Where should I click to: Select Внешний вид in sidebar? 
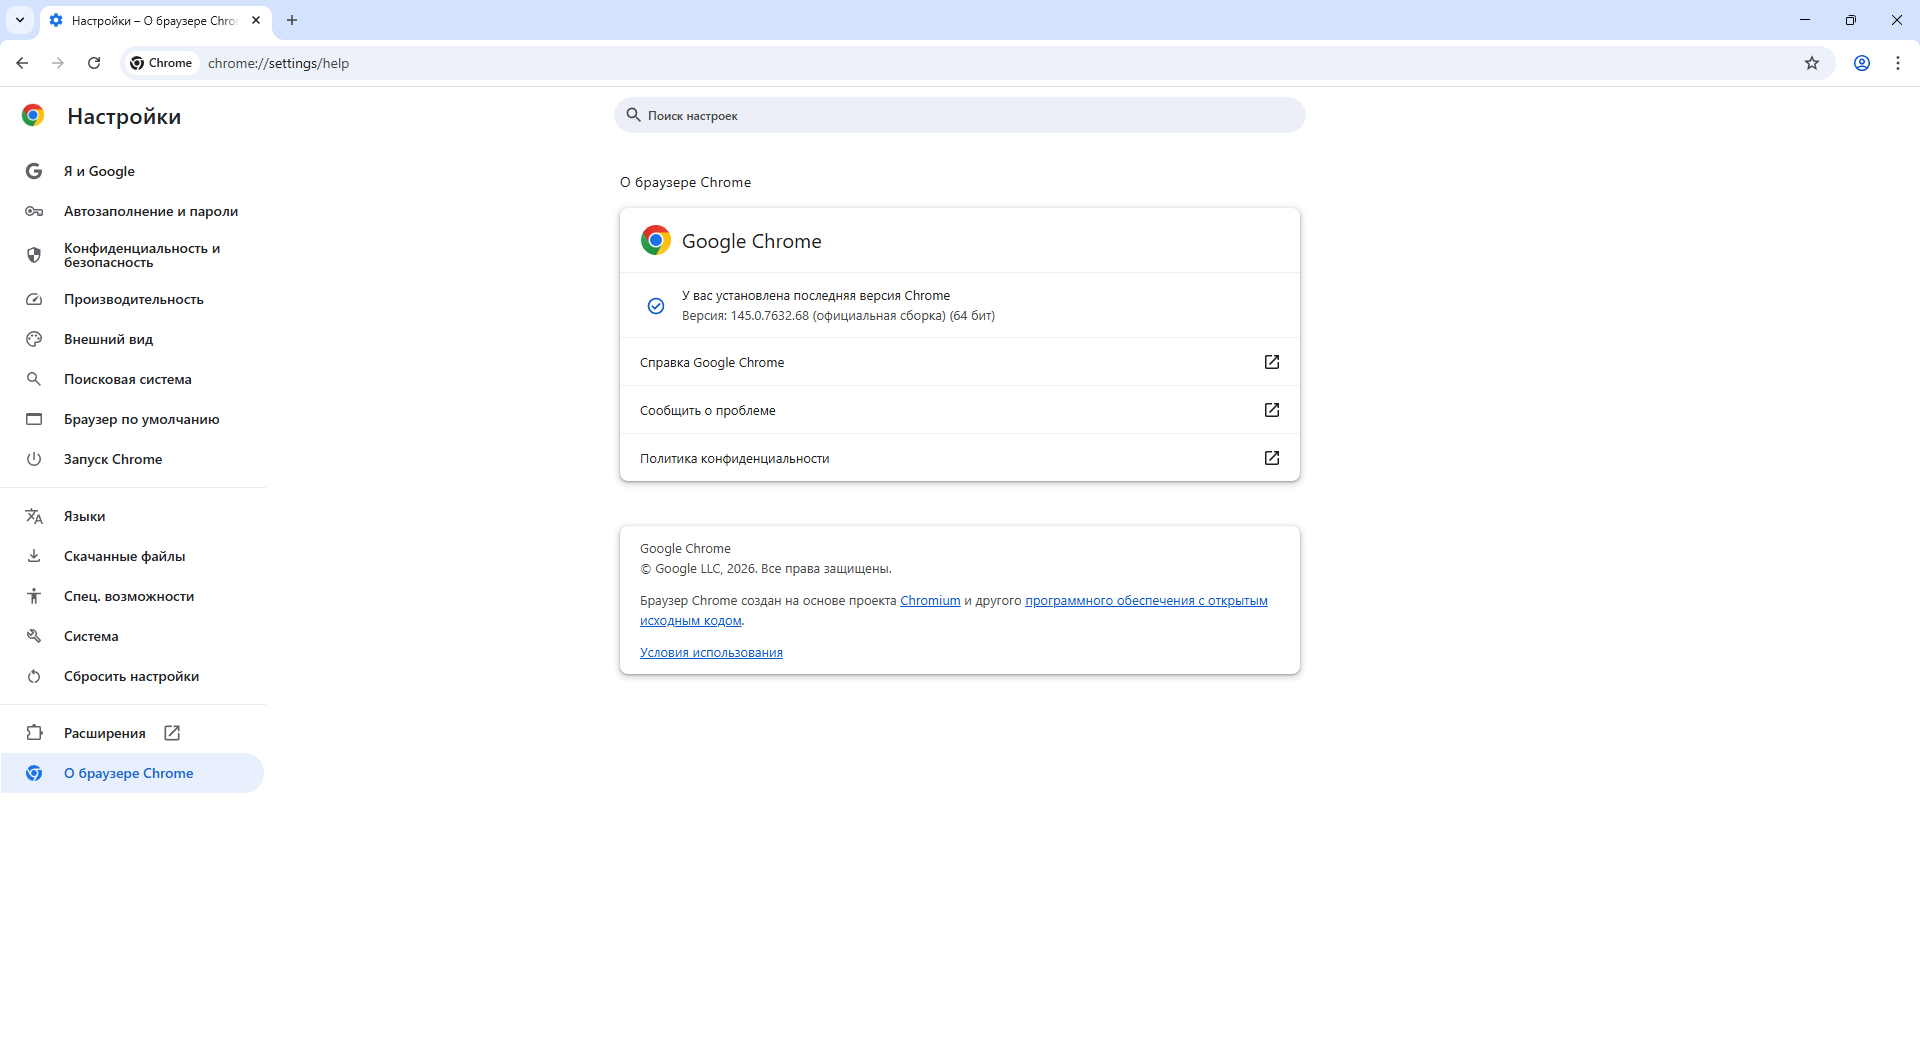pyautogui.click(x=108, y=339)
